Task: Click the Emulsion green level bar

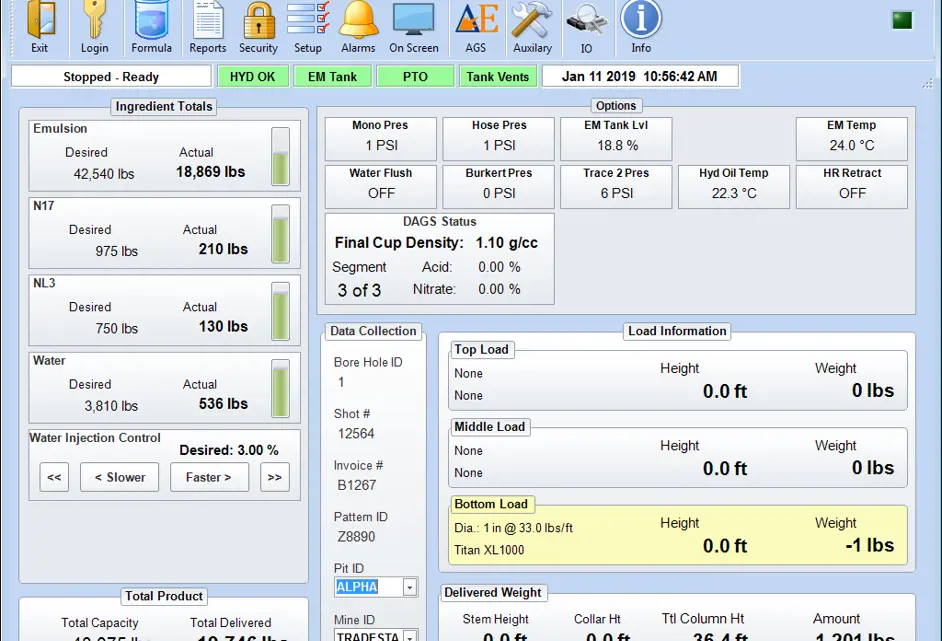Action: click(280, 157)
